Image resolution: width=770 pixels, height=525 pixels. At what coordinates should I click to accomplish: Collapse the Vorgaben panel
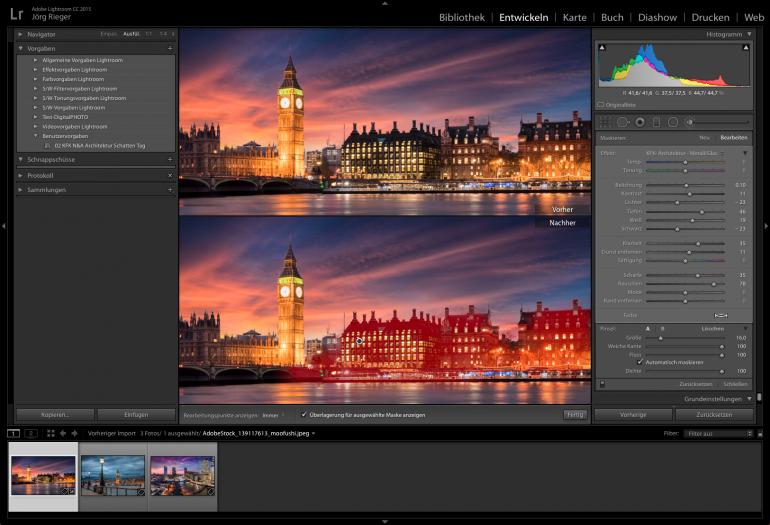click(x=20, y=49)
